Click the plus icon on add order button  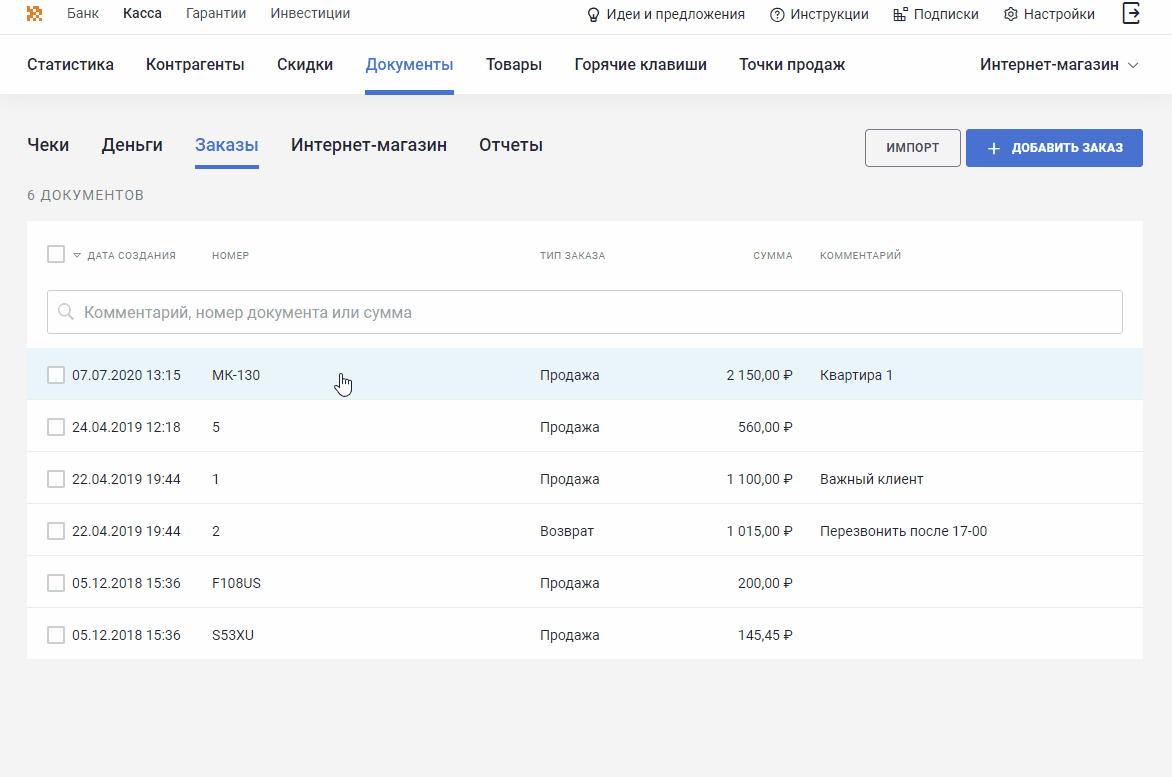pyautogui.click(x=993, y=148)
